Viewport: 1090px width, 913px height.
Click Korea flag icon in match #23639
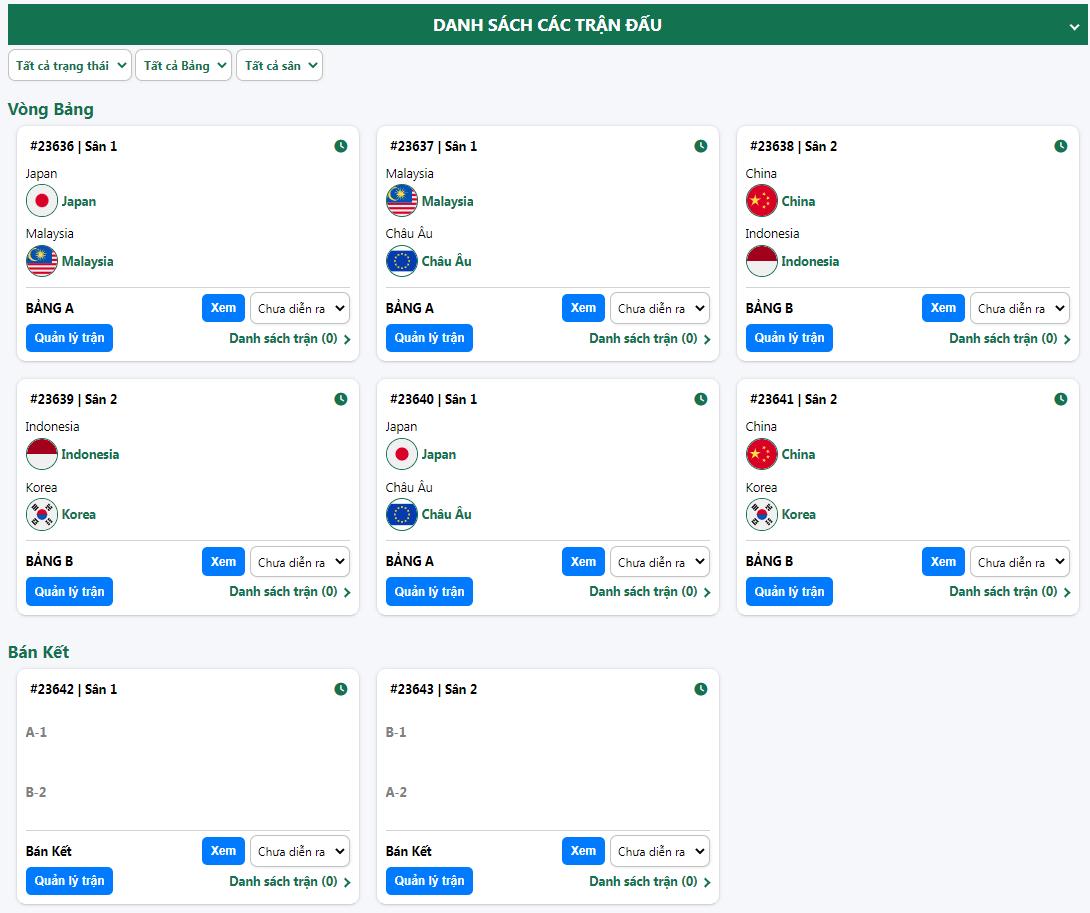tap(42, 514)
